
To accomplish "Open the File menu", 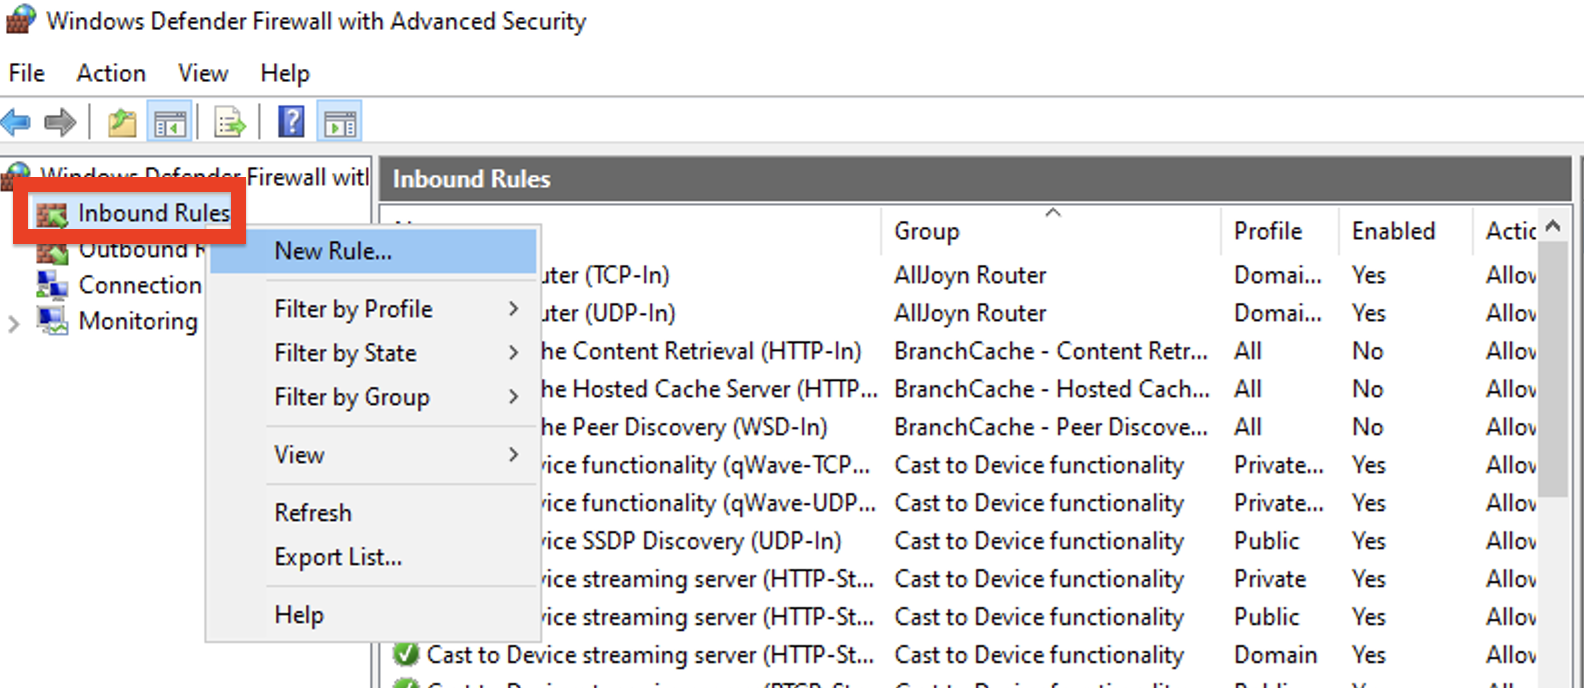I will point(27,73).
